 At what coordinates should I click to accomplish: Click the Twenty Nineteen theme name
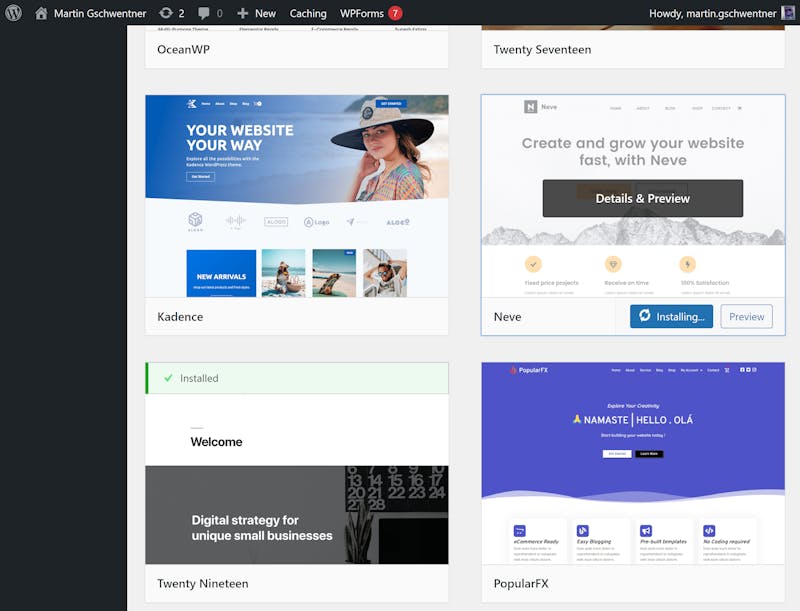pyautogui.click(x=203, y=583)
